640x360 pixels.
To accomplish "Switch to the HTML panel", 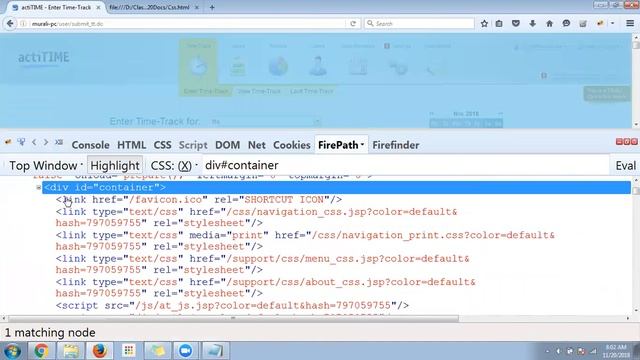I will click(131, 145).
